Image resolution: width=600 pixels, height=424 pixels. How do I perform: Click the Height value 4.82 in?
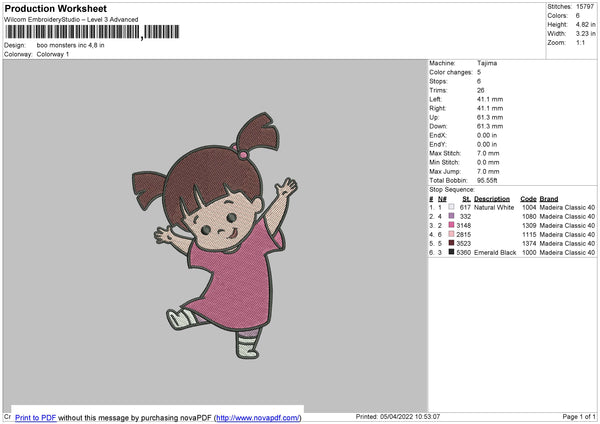coord(585,24)
